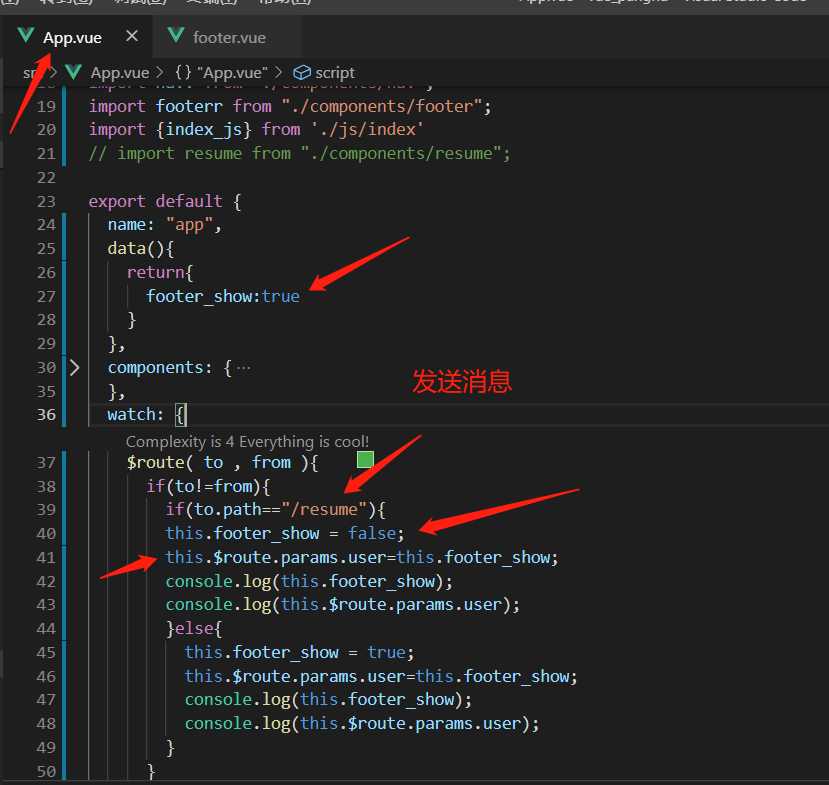Click console.log(this.footer_show) on line 42
Viewport: 829px width, 785px height.
pos(309,581)
